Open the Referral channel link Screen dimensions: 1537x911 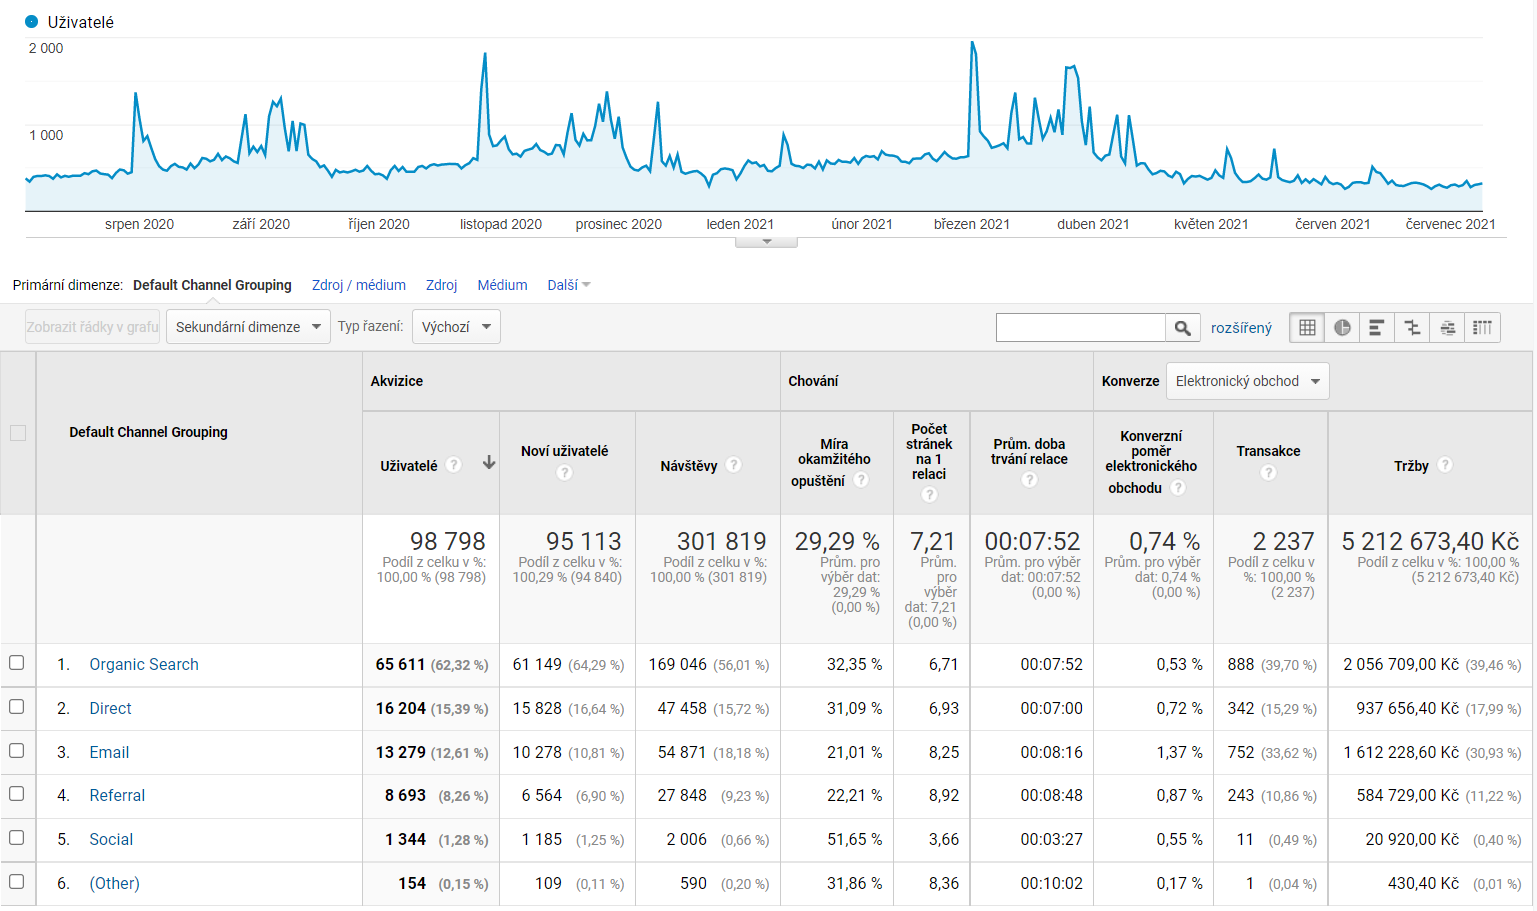tap(117, 795)
